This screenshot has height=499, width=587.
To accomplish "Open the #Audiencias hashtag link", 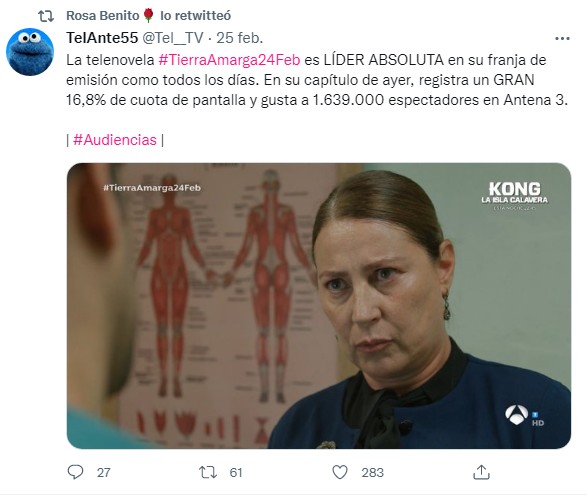I will 115,140.
